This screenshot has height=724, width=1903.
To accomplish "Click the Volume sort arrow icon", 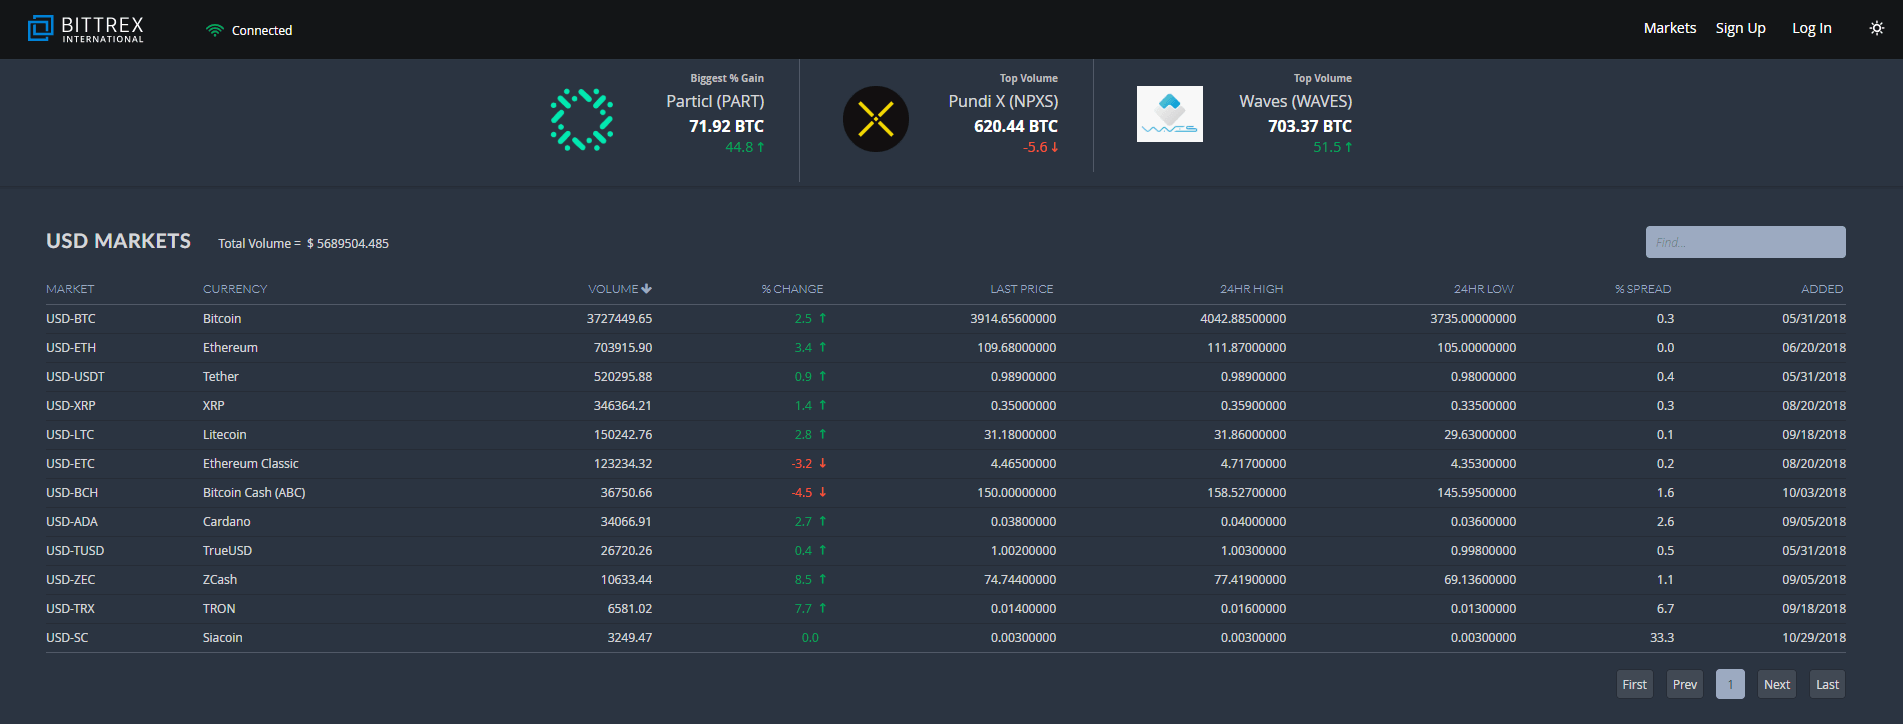I will point(647,289).
